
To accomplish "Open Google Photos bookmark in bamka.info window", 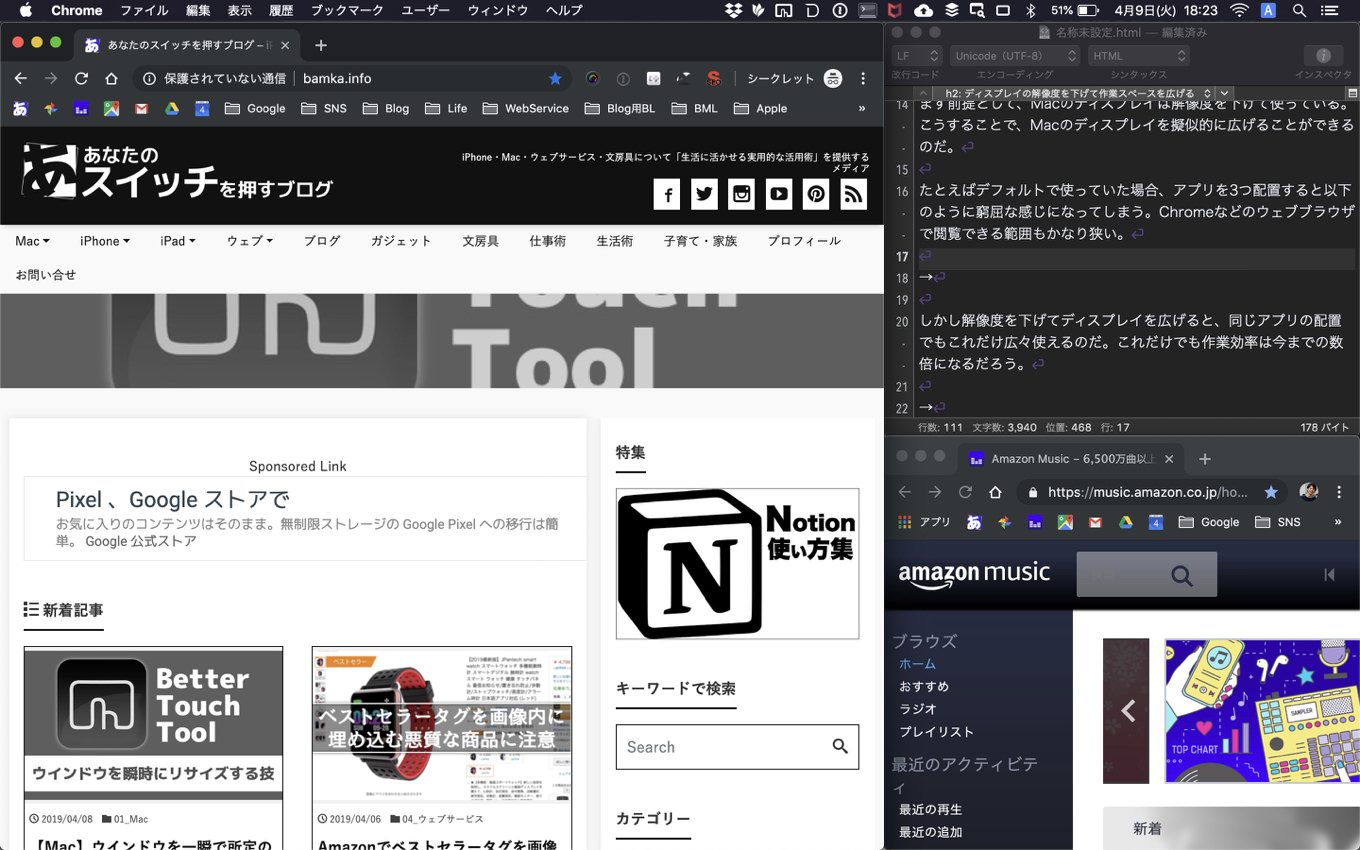I will tap(50, 108).
